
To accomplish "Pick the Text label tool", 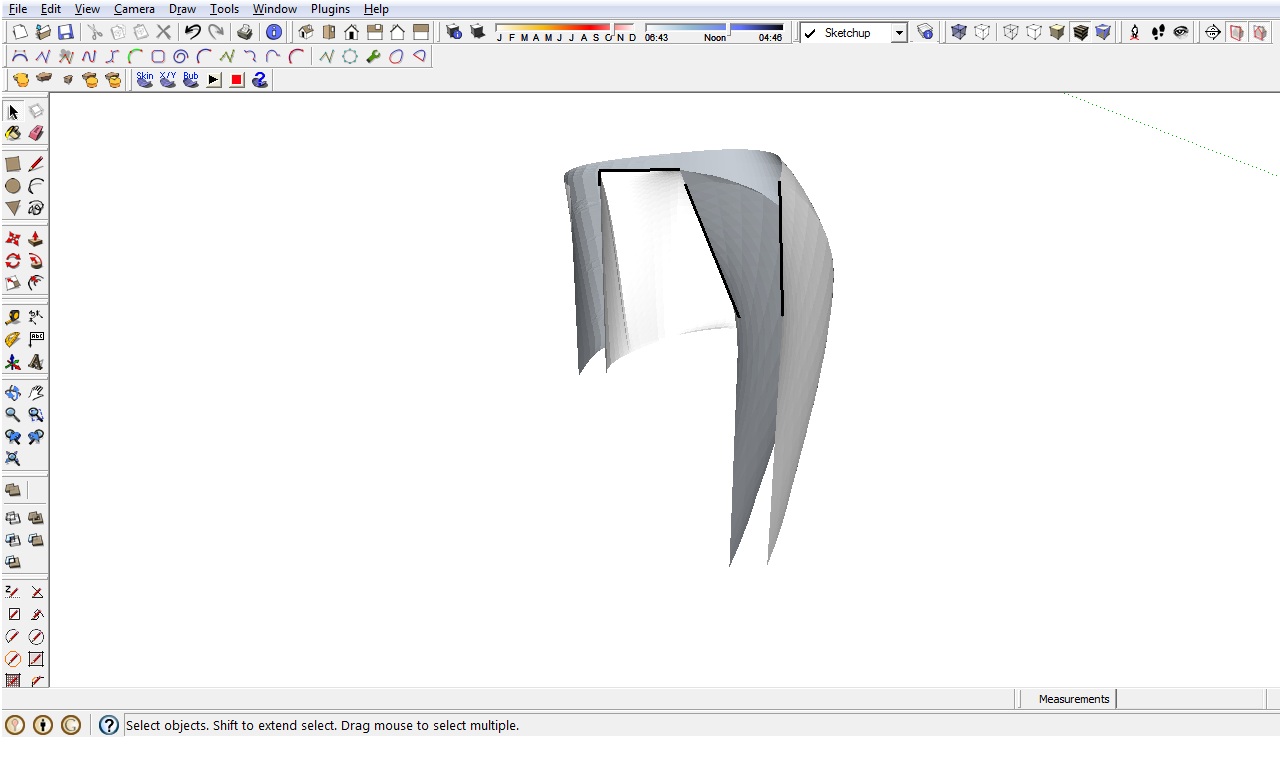I will (x=36, y=340).
